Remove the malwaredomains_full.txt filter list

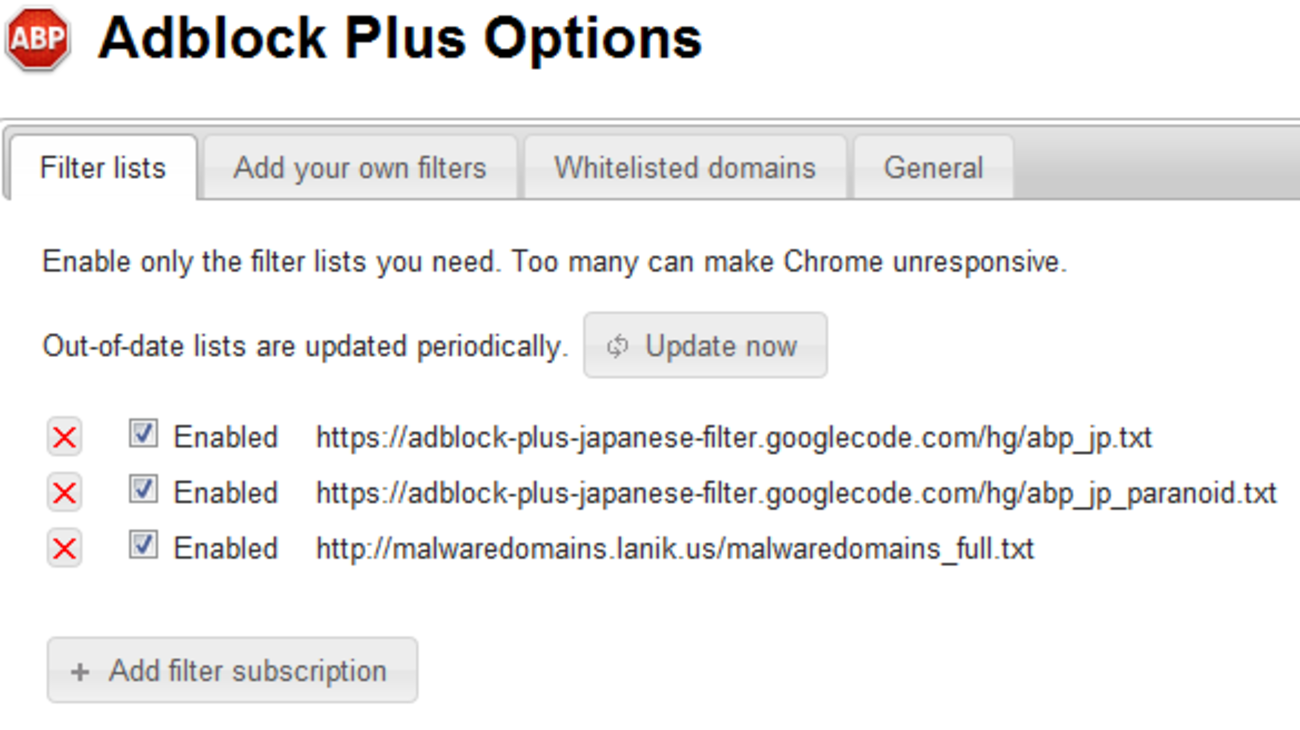pos(65,549)
